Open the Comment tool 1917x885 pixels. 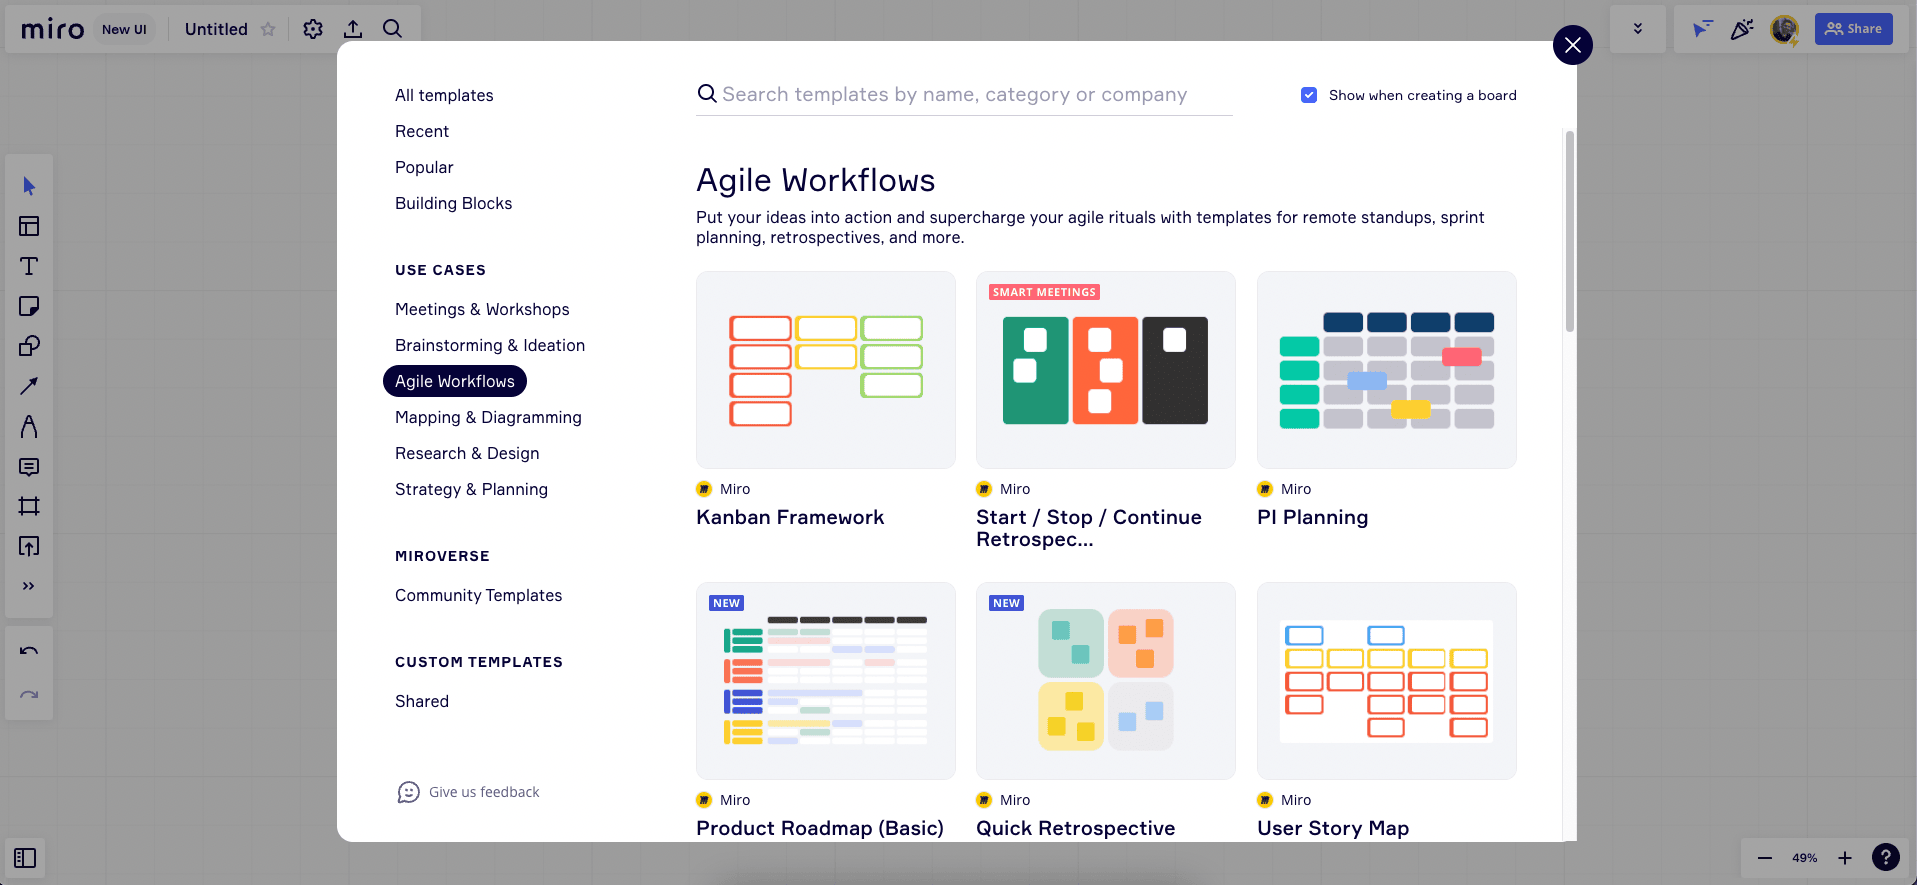pyautogui.click(x=29, y=466)
